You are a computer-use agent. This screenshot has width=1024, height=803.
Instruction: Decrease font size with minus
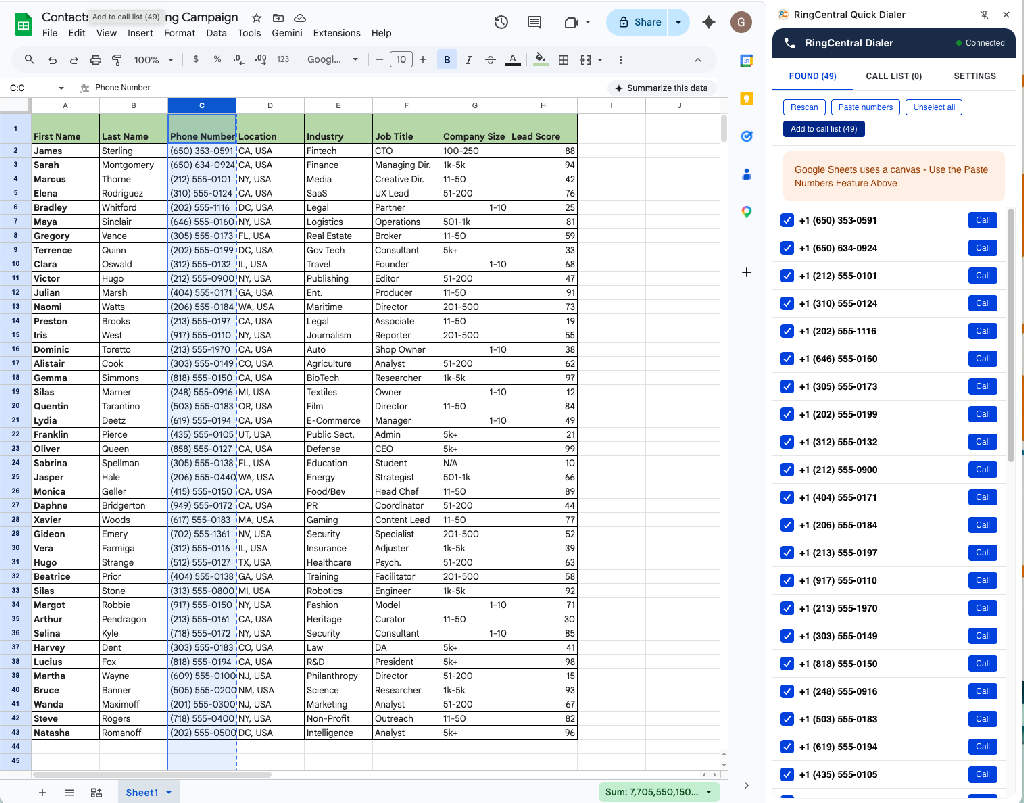tap(379, 59)
